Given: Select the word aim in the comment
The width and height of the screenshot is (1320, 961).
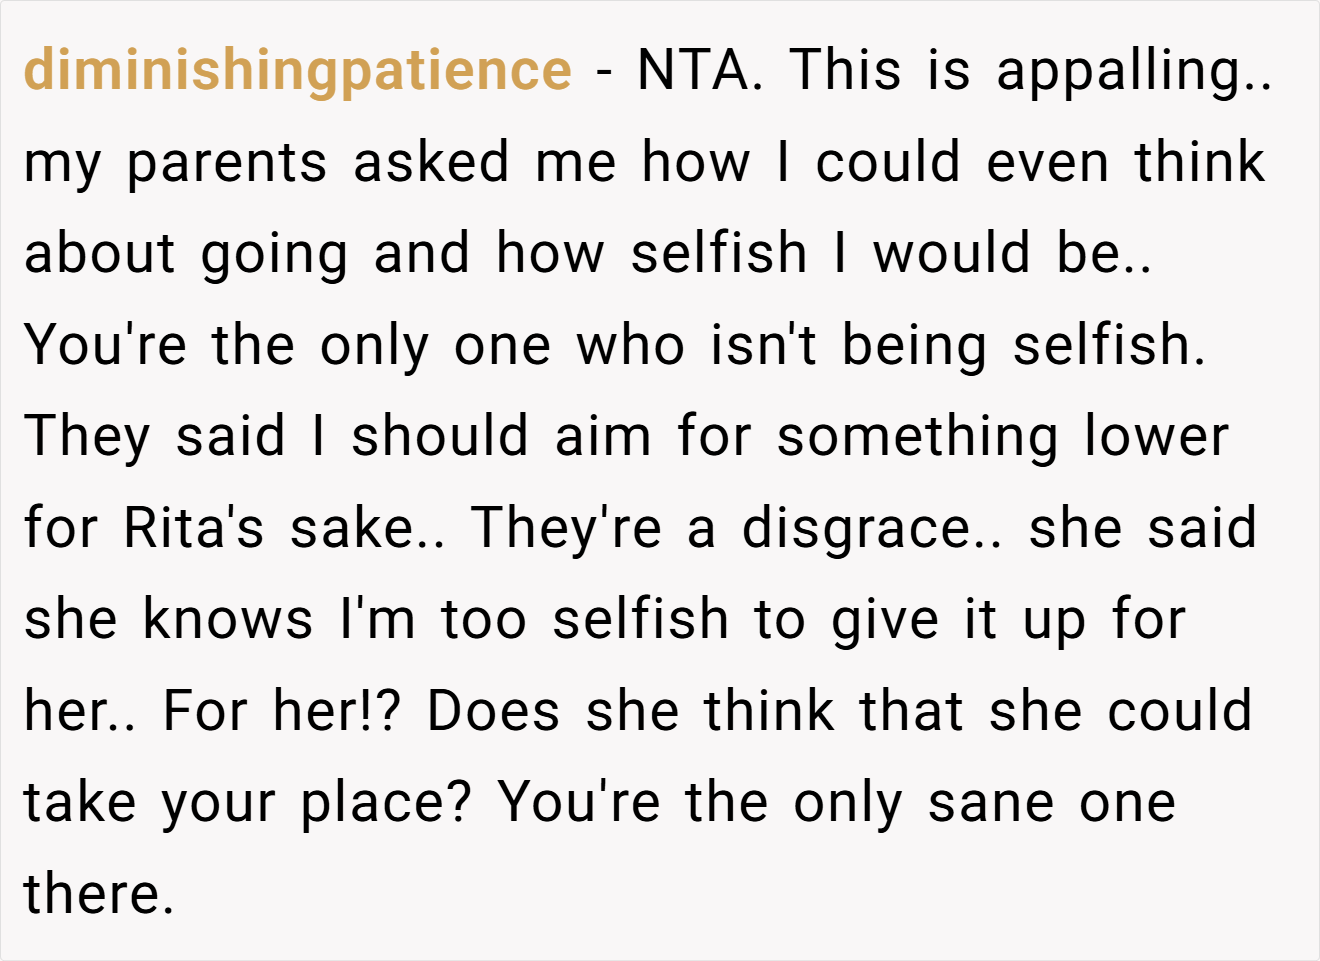Looking at the screenshot, I should click(602, 437).
